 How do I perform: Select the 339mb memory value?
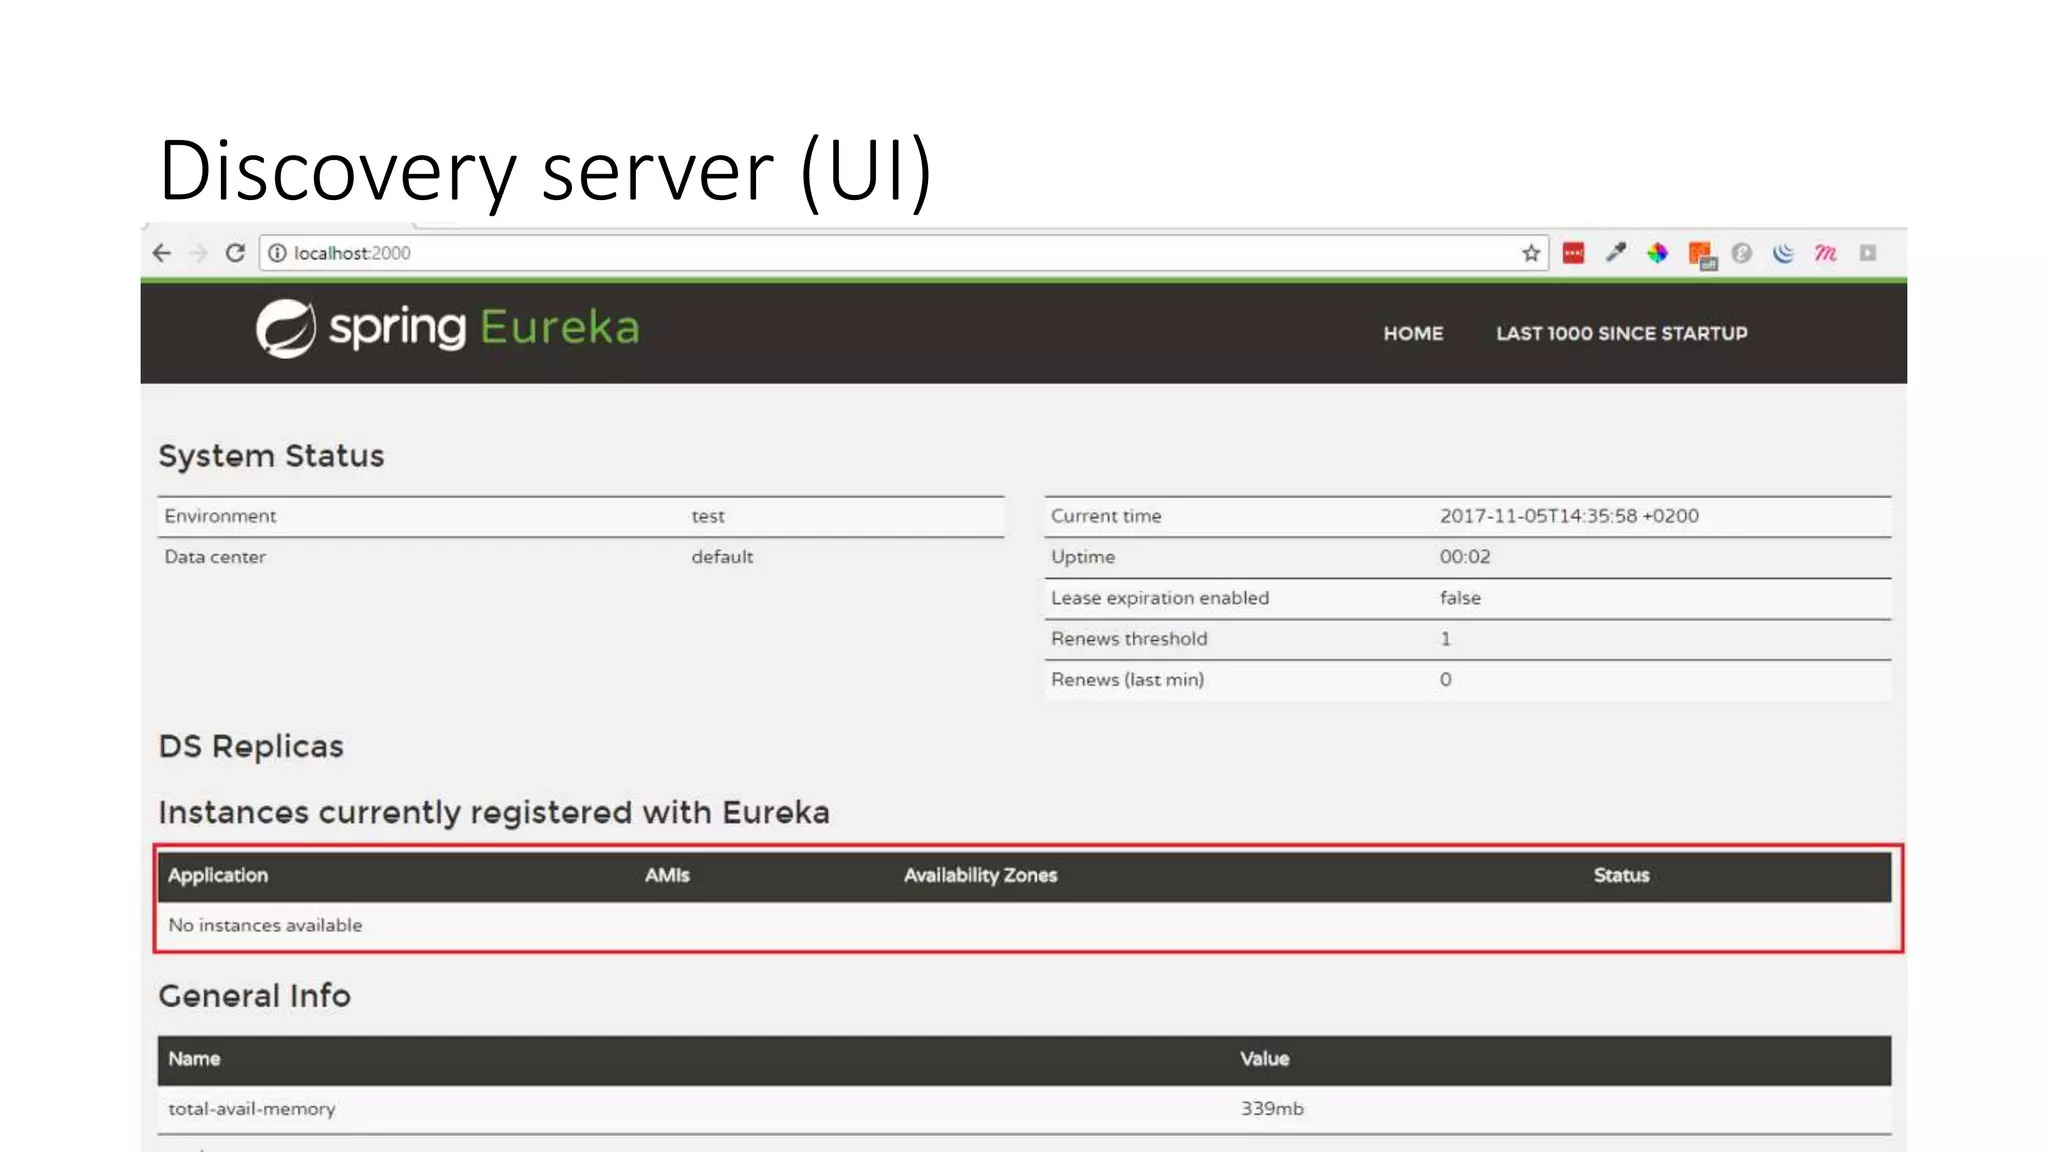click(x=1272, y=1109)
